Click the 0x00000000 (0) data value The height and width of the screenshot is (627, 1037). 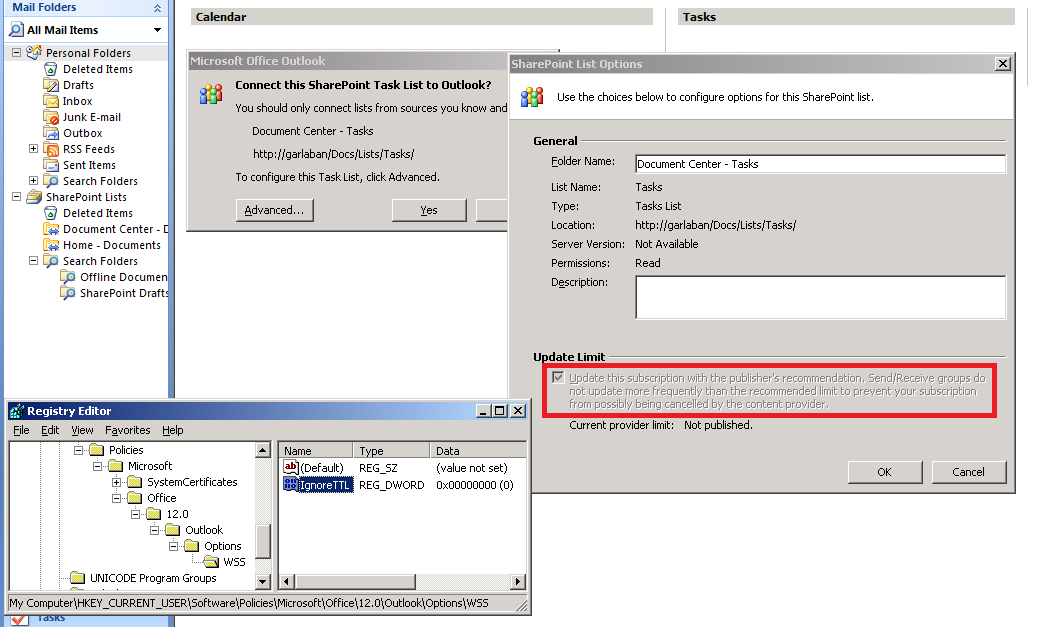coord(475,485)
